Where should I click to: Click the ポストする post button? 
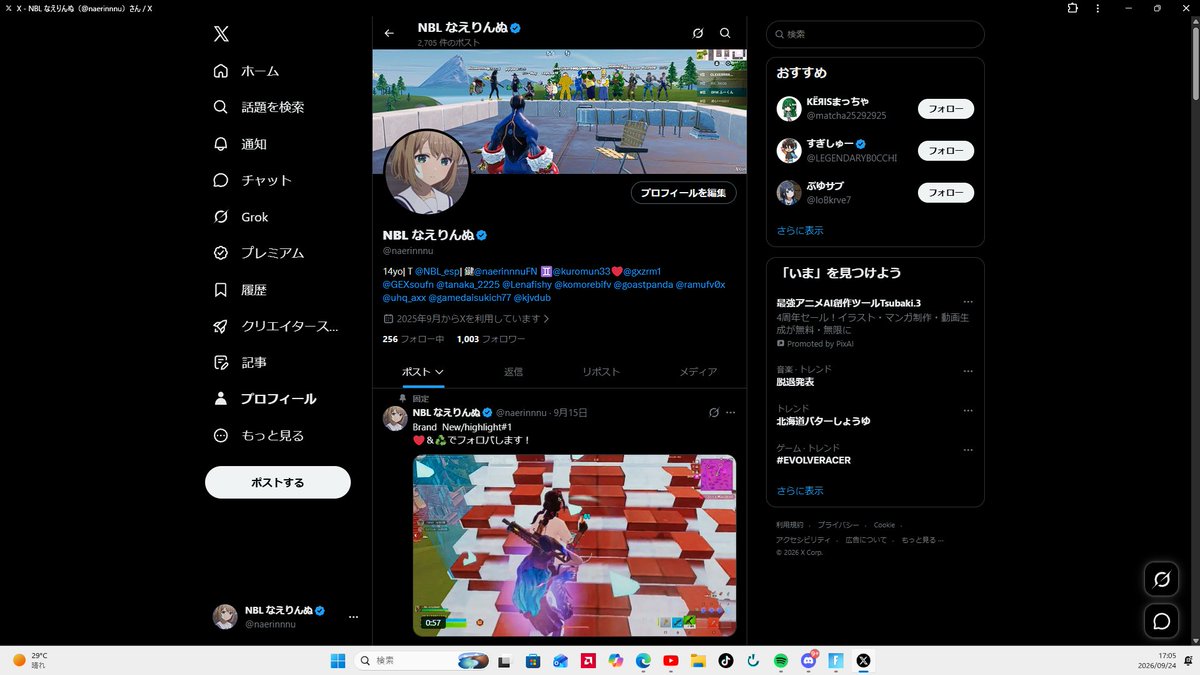pyautogui.click(x=278, y=482)
